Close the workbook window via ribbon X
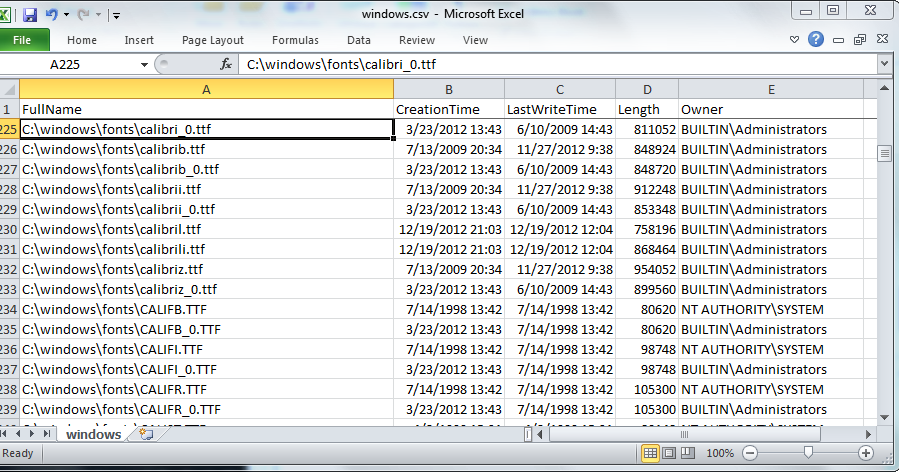The height and width of the screenshot is (472, 899). 882,39
